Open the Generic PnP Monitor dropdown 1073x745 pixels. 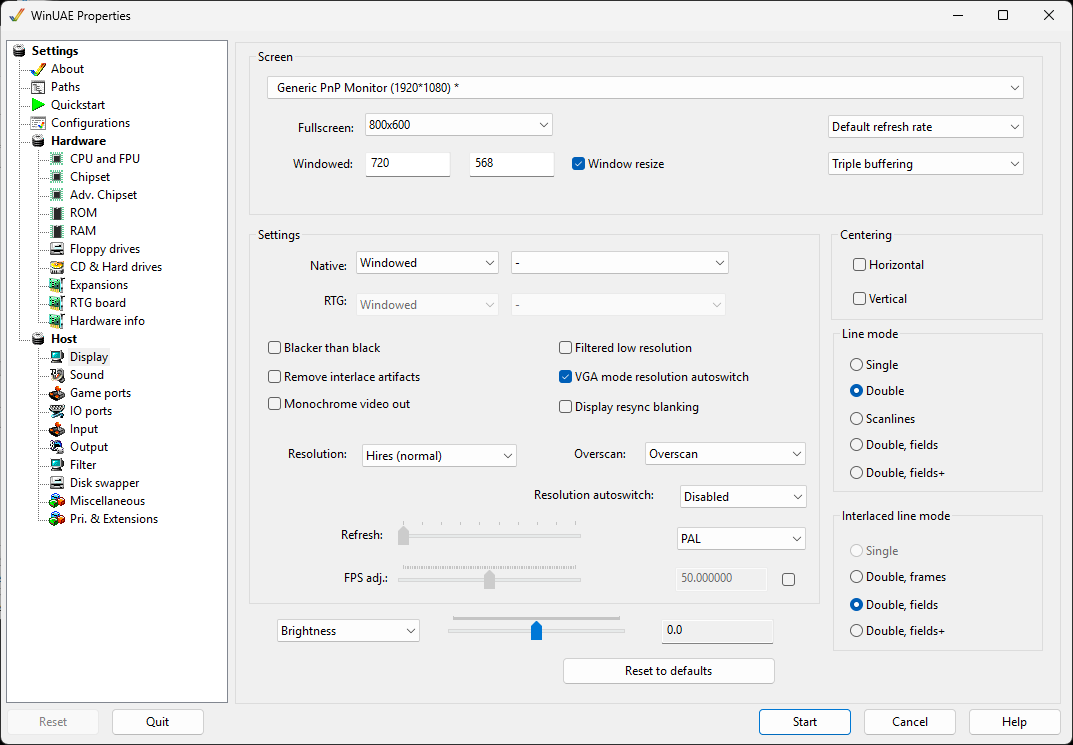coord(645,88)
